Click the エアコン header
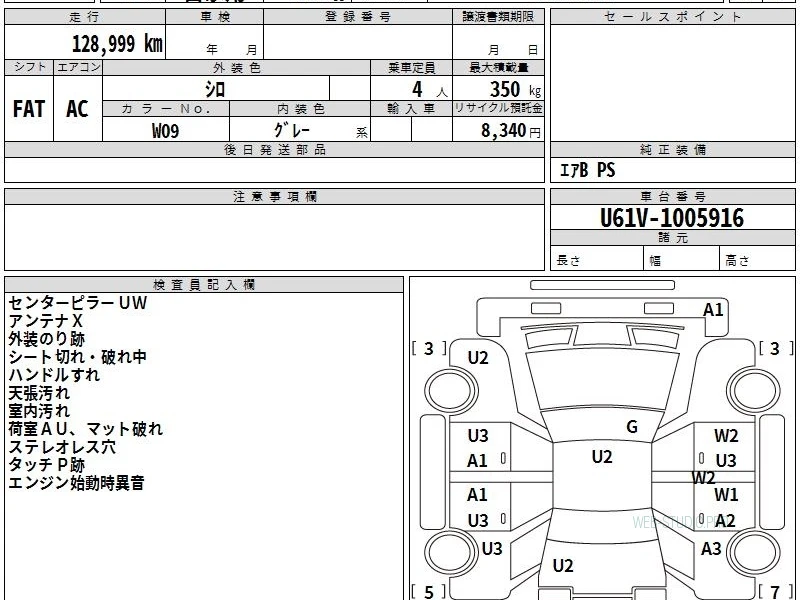The width and height of the screenshot is (800, 600). (x=78, y=67)
